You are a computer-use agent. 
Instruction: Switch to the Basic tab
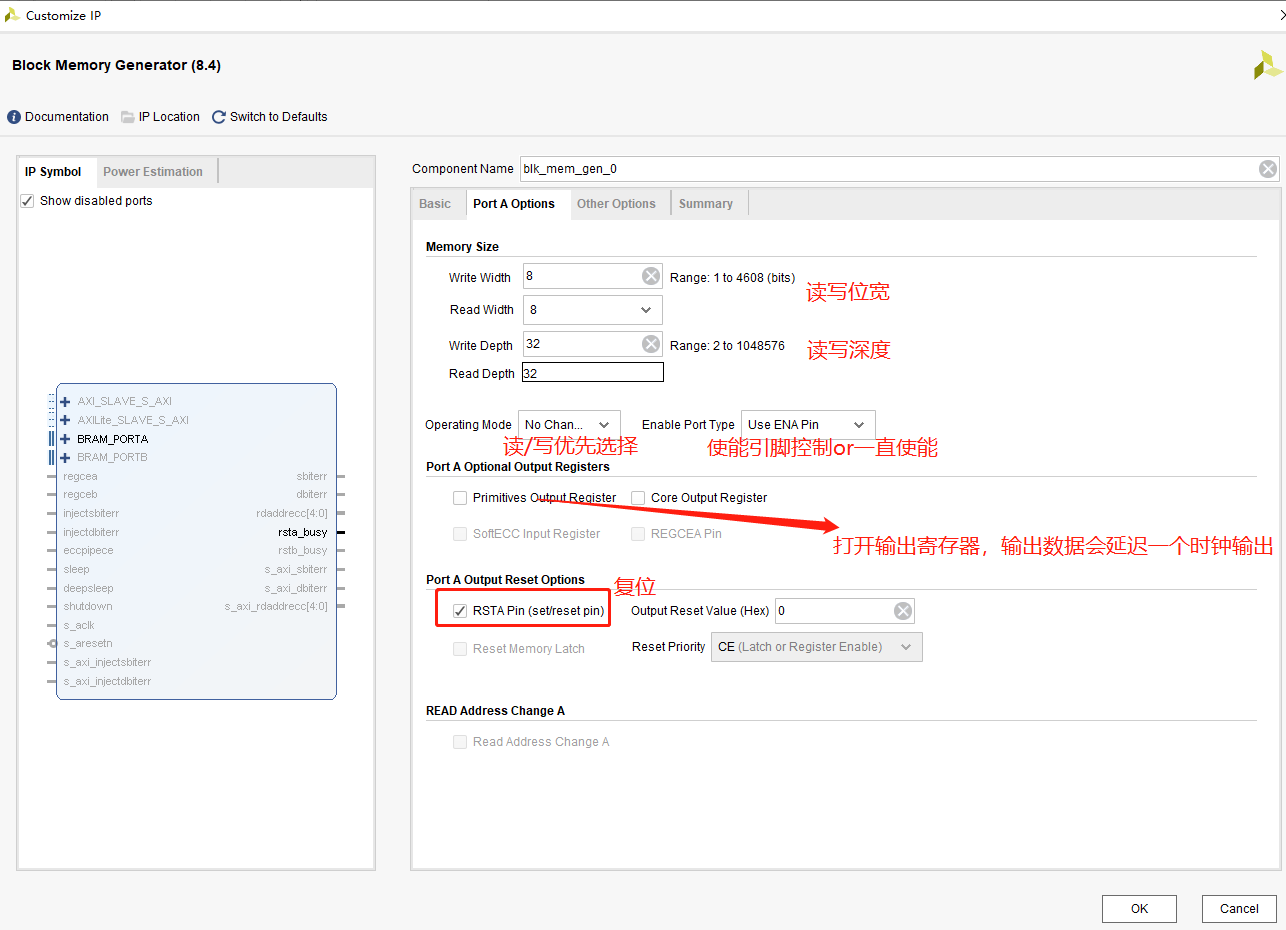pyautogui.click(x=437, y=203)
